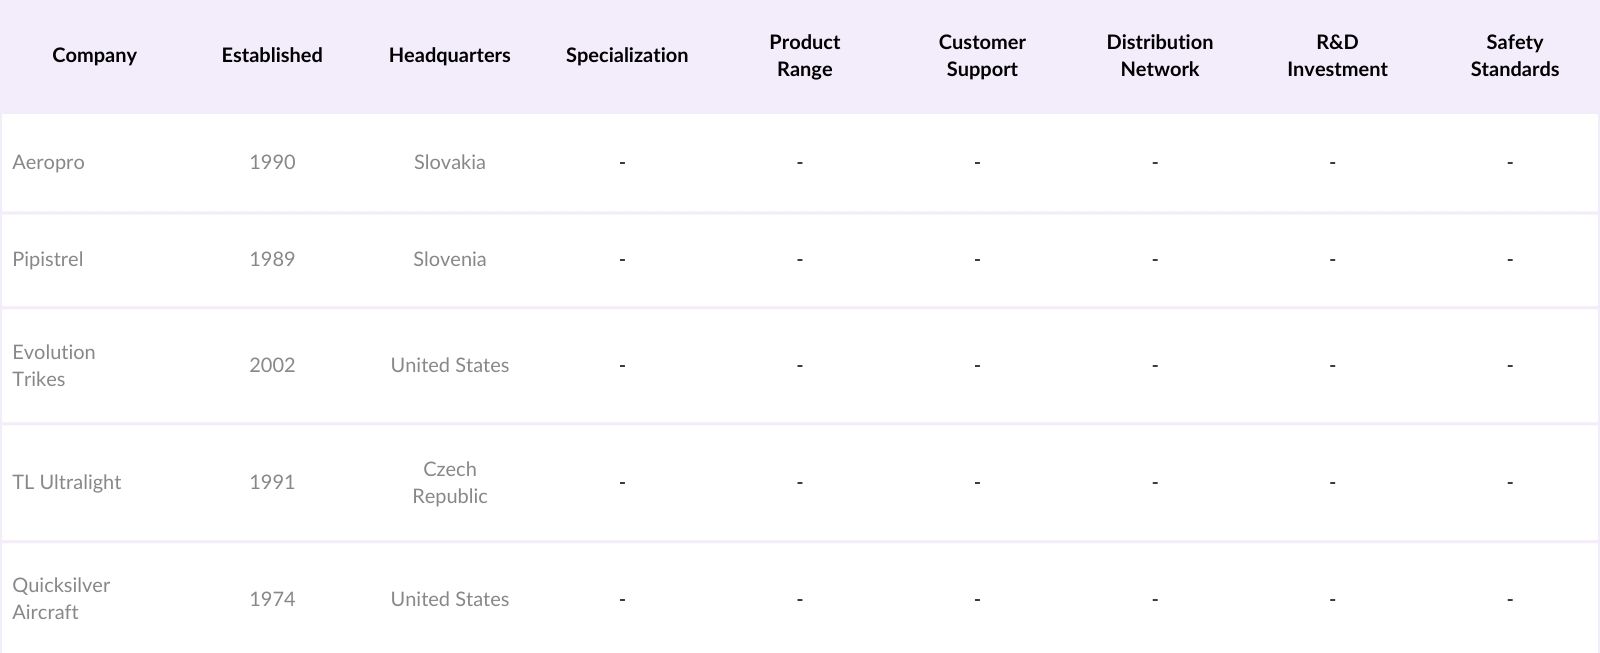Click the Safety Standards column header
This screenshot has height=653, width=1600.
pyautogui.click(x=1514, y=55)
